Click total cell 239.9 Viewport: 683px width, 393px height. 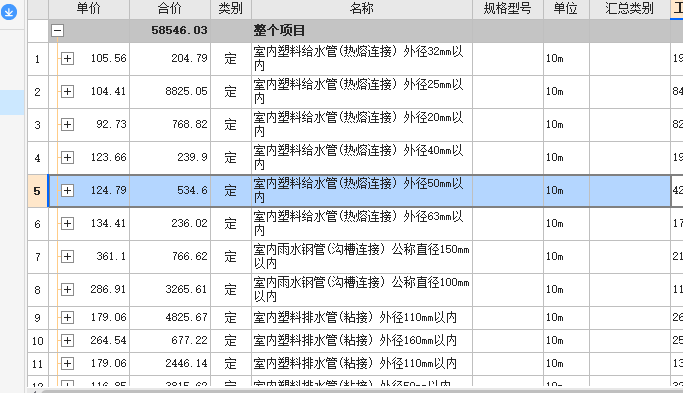tap(170, 157)
